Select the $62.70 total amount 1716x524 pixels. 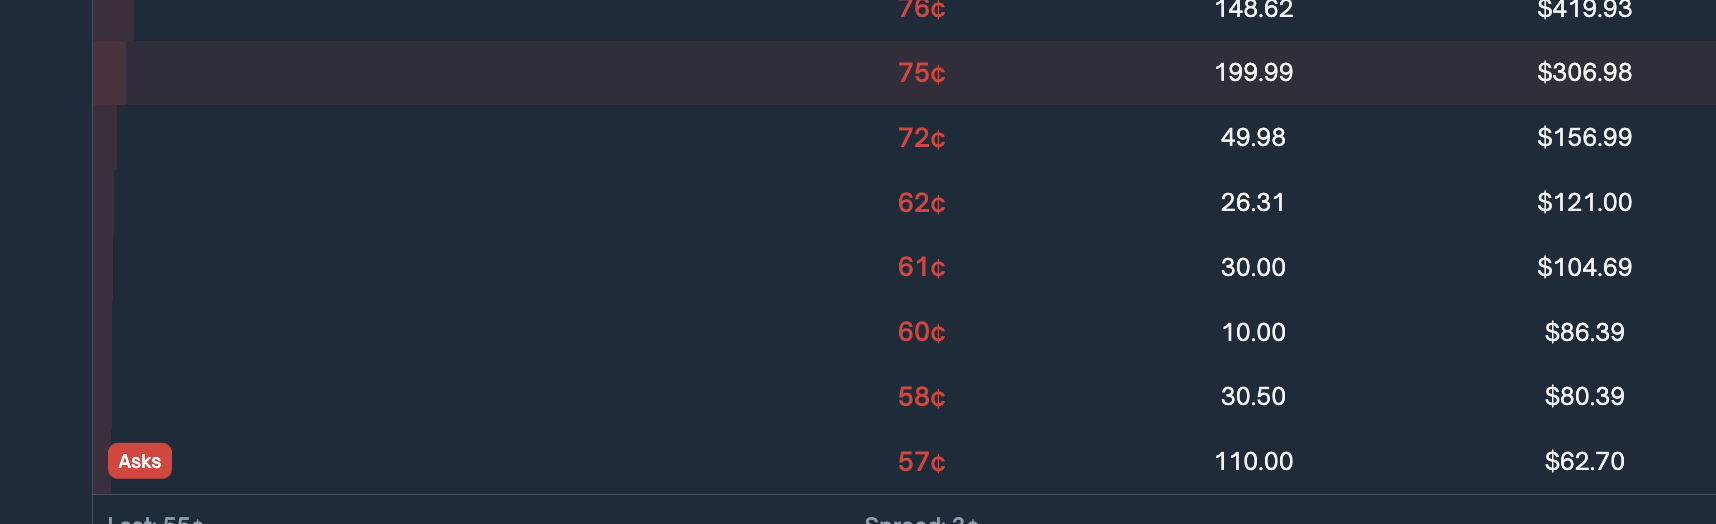pyautogui.click(x=1584, y=462)
